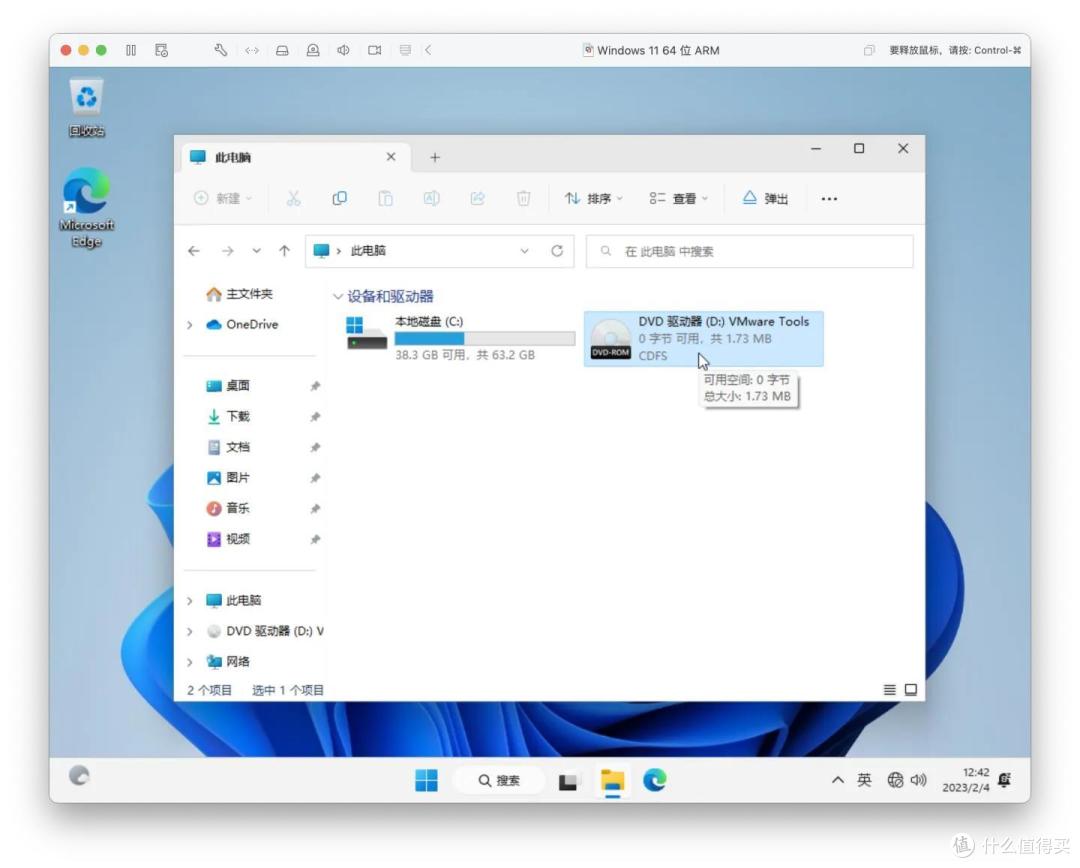Select 网络 (Network) in the sidebar
This screenshot has width=1080, height=868.
click(x=229, y=661)
